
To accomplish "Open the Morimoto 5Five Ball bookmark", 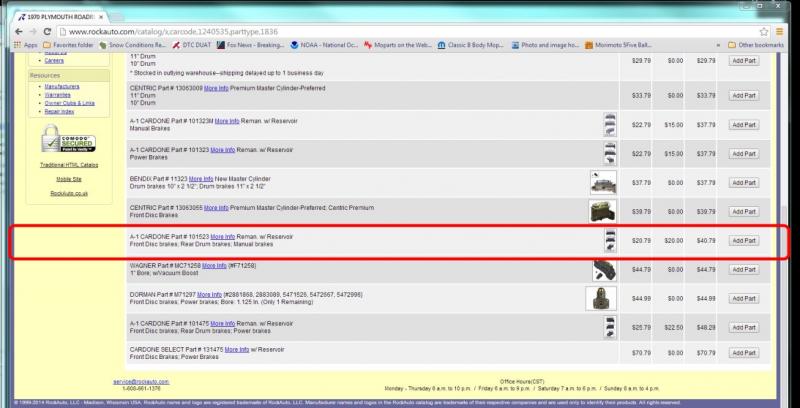I will tap(618, 45).
